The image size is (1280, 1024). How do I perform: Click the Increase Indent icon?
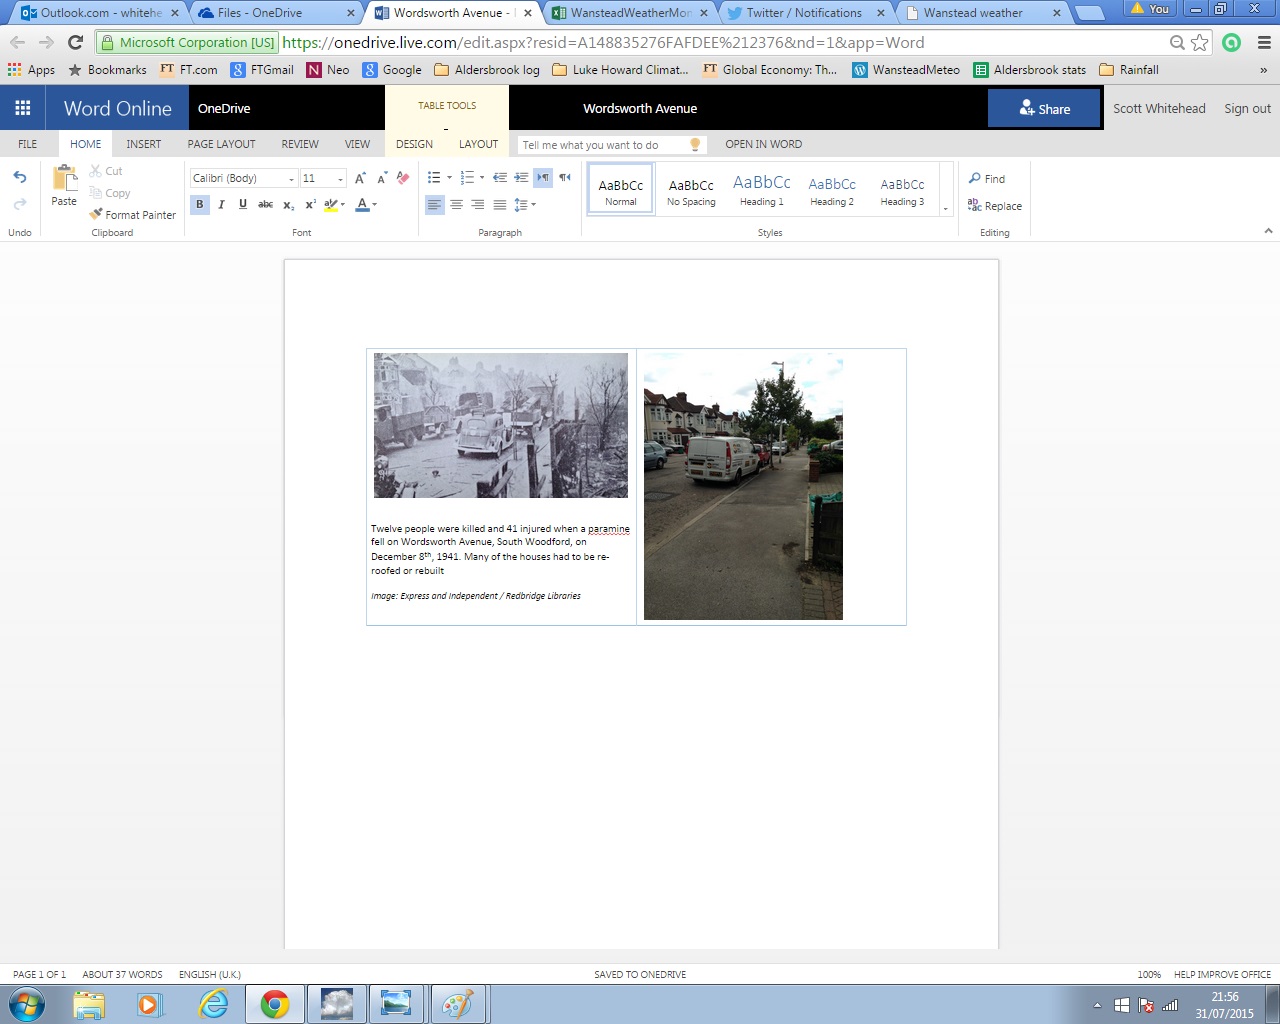pos(521,178)
